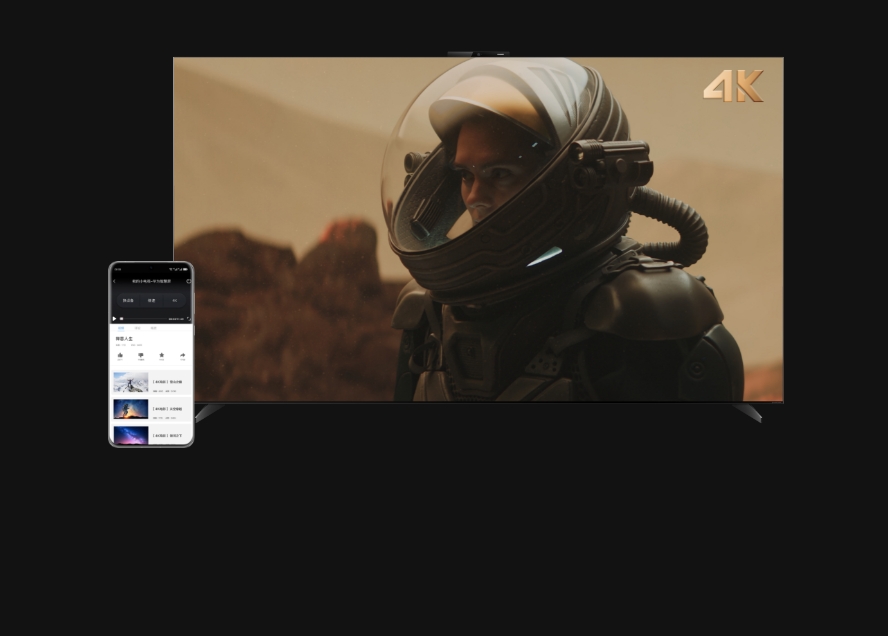Switch to the third tab under the player
888x636 pixels.
tap(153, 328)
